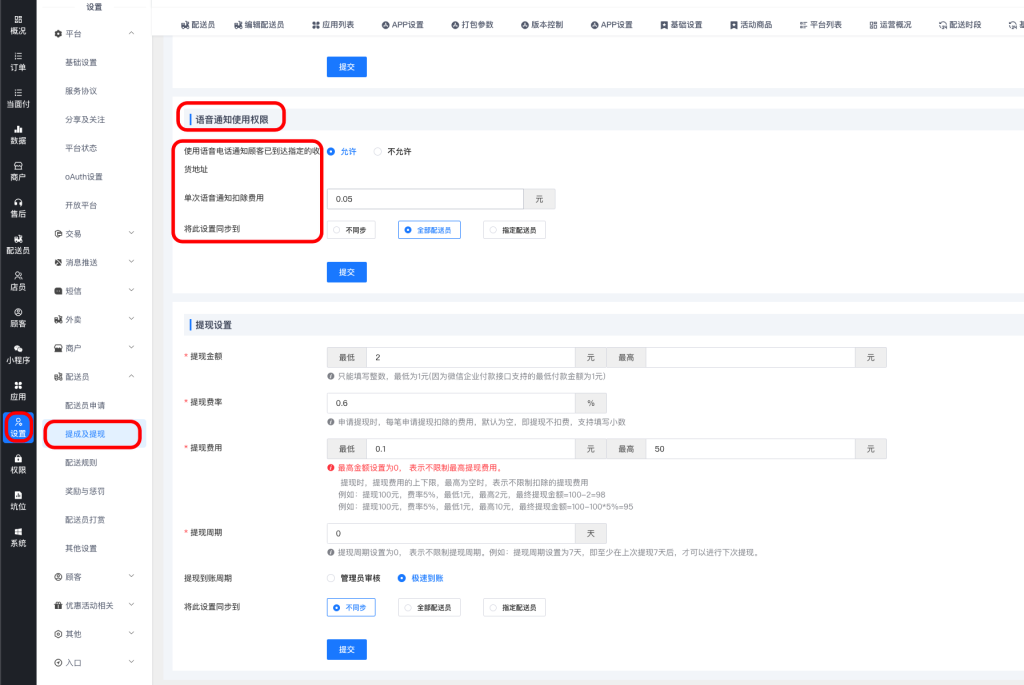
Task: Click the 坑位 icon in left sidebar
Action: (x=18, y=499)
